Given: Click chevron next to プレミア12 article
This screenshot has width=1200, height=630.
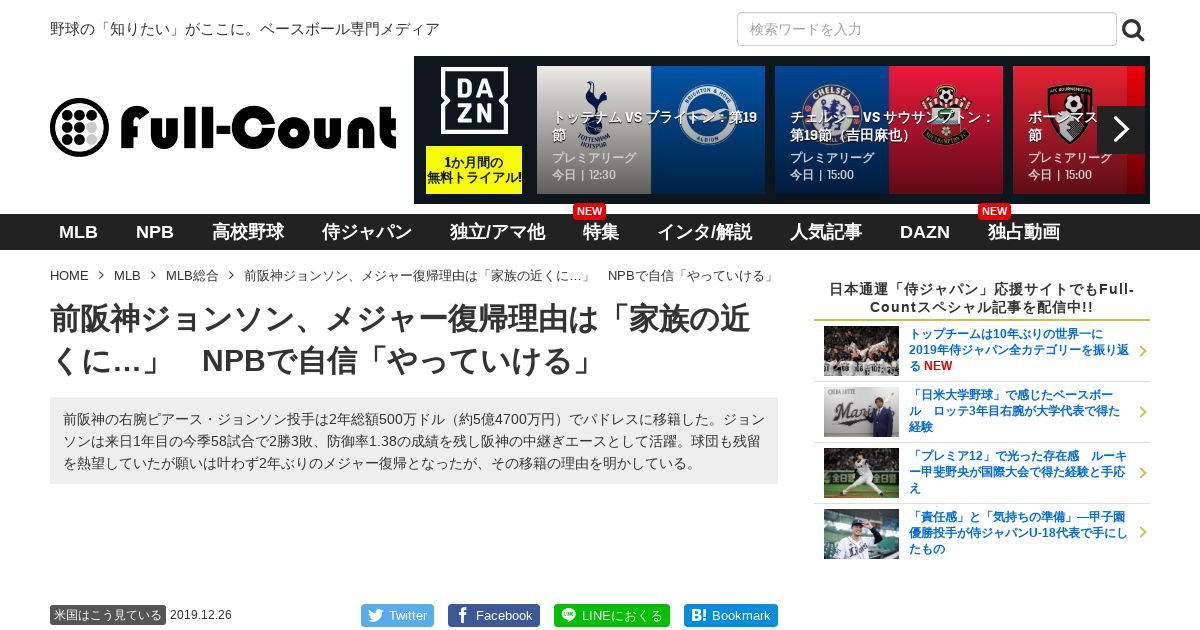Looking at the screenshot, I should pos(1143,473).
